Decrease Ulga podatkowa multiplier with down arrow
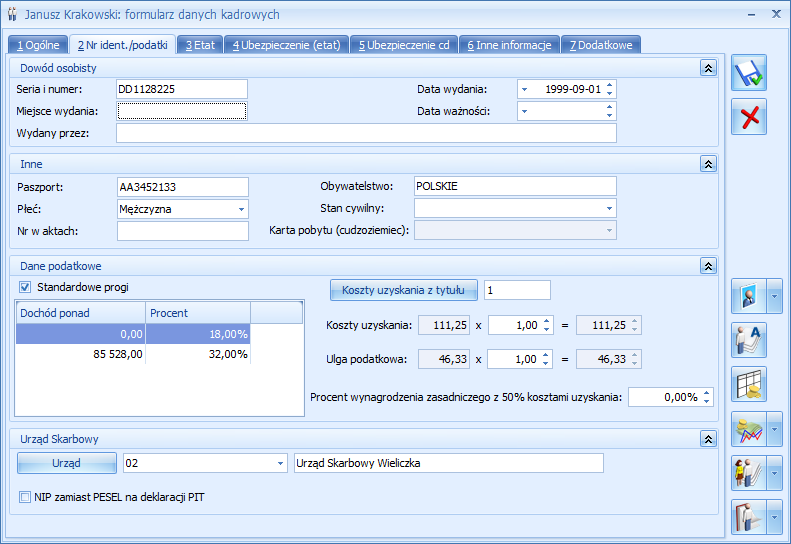Screen dimensions: 791x544 (x=545, y=363)
